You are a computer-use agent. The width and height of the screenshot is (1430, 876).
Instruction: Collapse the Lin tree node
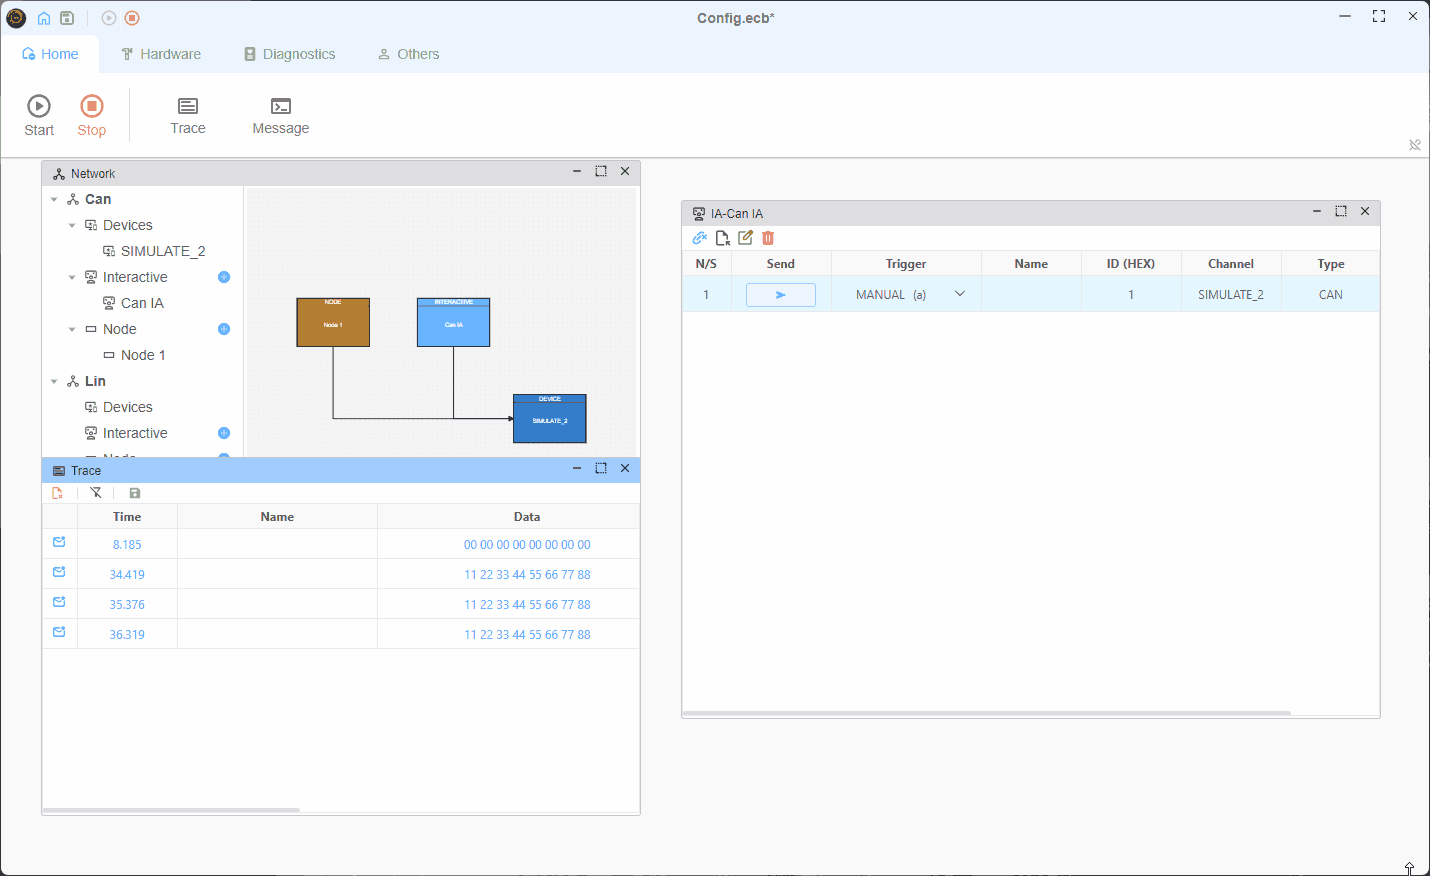coord(54,382)
